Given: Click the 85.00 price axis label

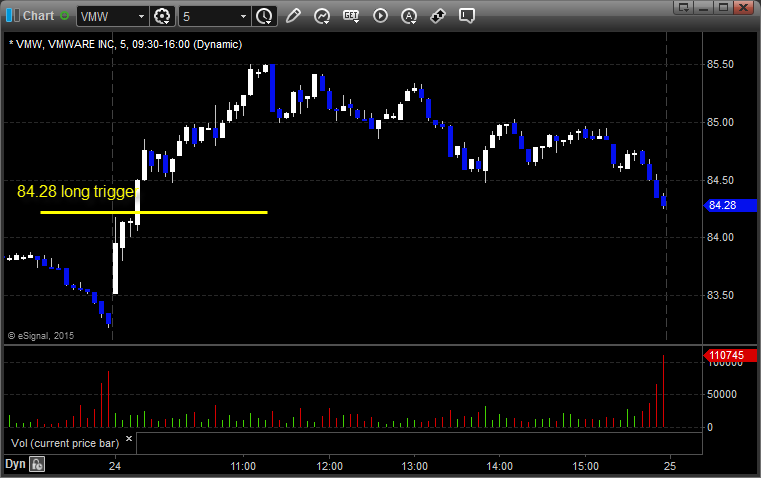Looking at the screenshot, I should click(720, 122).
